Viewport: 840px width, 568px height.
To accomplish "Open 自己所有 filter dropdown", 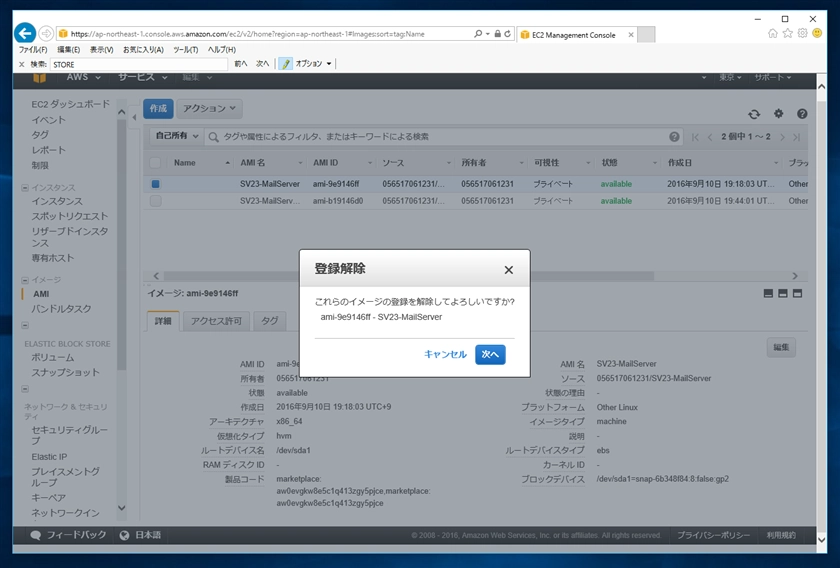I will 176,136.
